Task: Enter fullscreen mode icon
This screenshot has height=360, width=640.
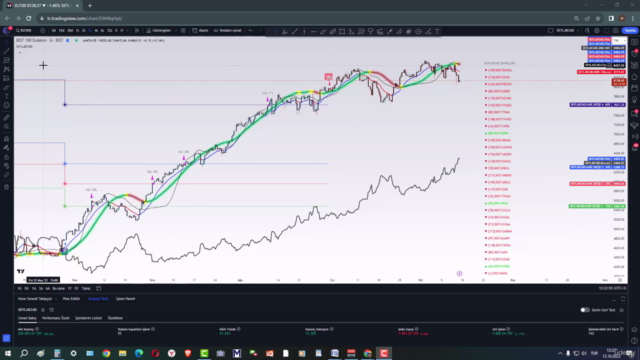Action: coord(607,31)
